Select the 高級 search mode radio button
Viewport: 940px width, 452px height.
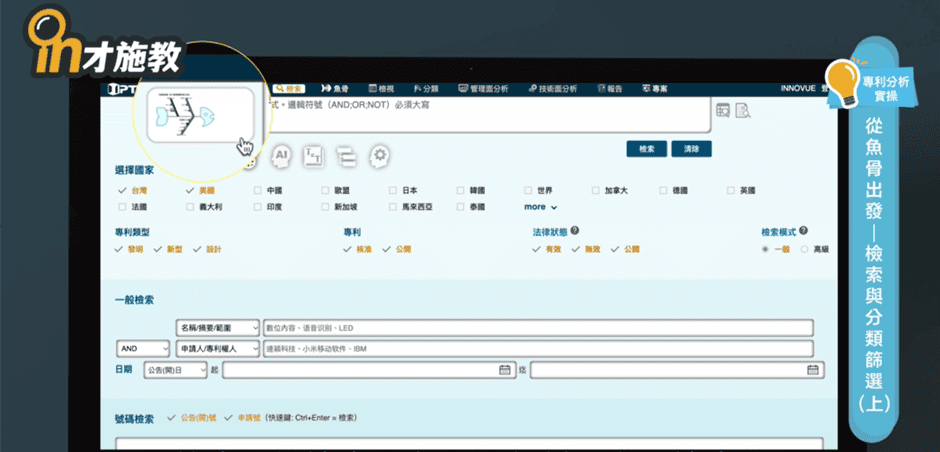(x=805, y=249)
